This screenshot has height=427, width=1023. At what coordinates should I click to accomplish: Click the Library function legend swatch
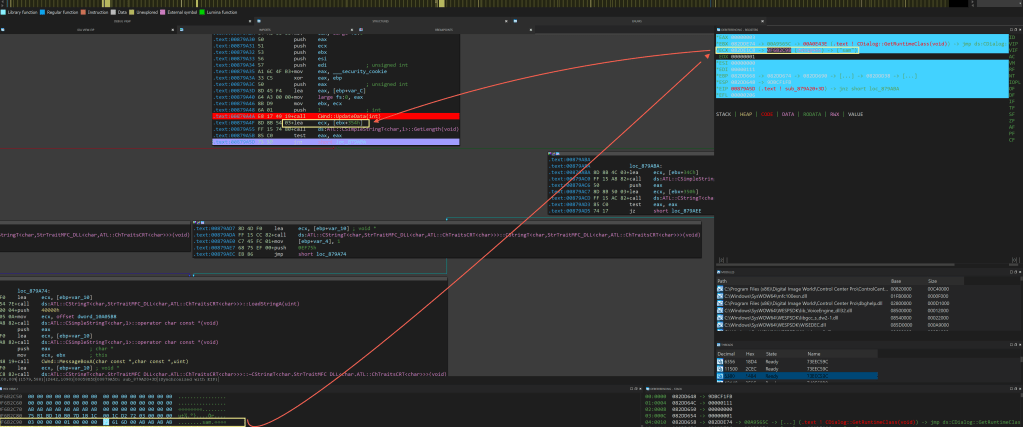(4, 10)
